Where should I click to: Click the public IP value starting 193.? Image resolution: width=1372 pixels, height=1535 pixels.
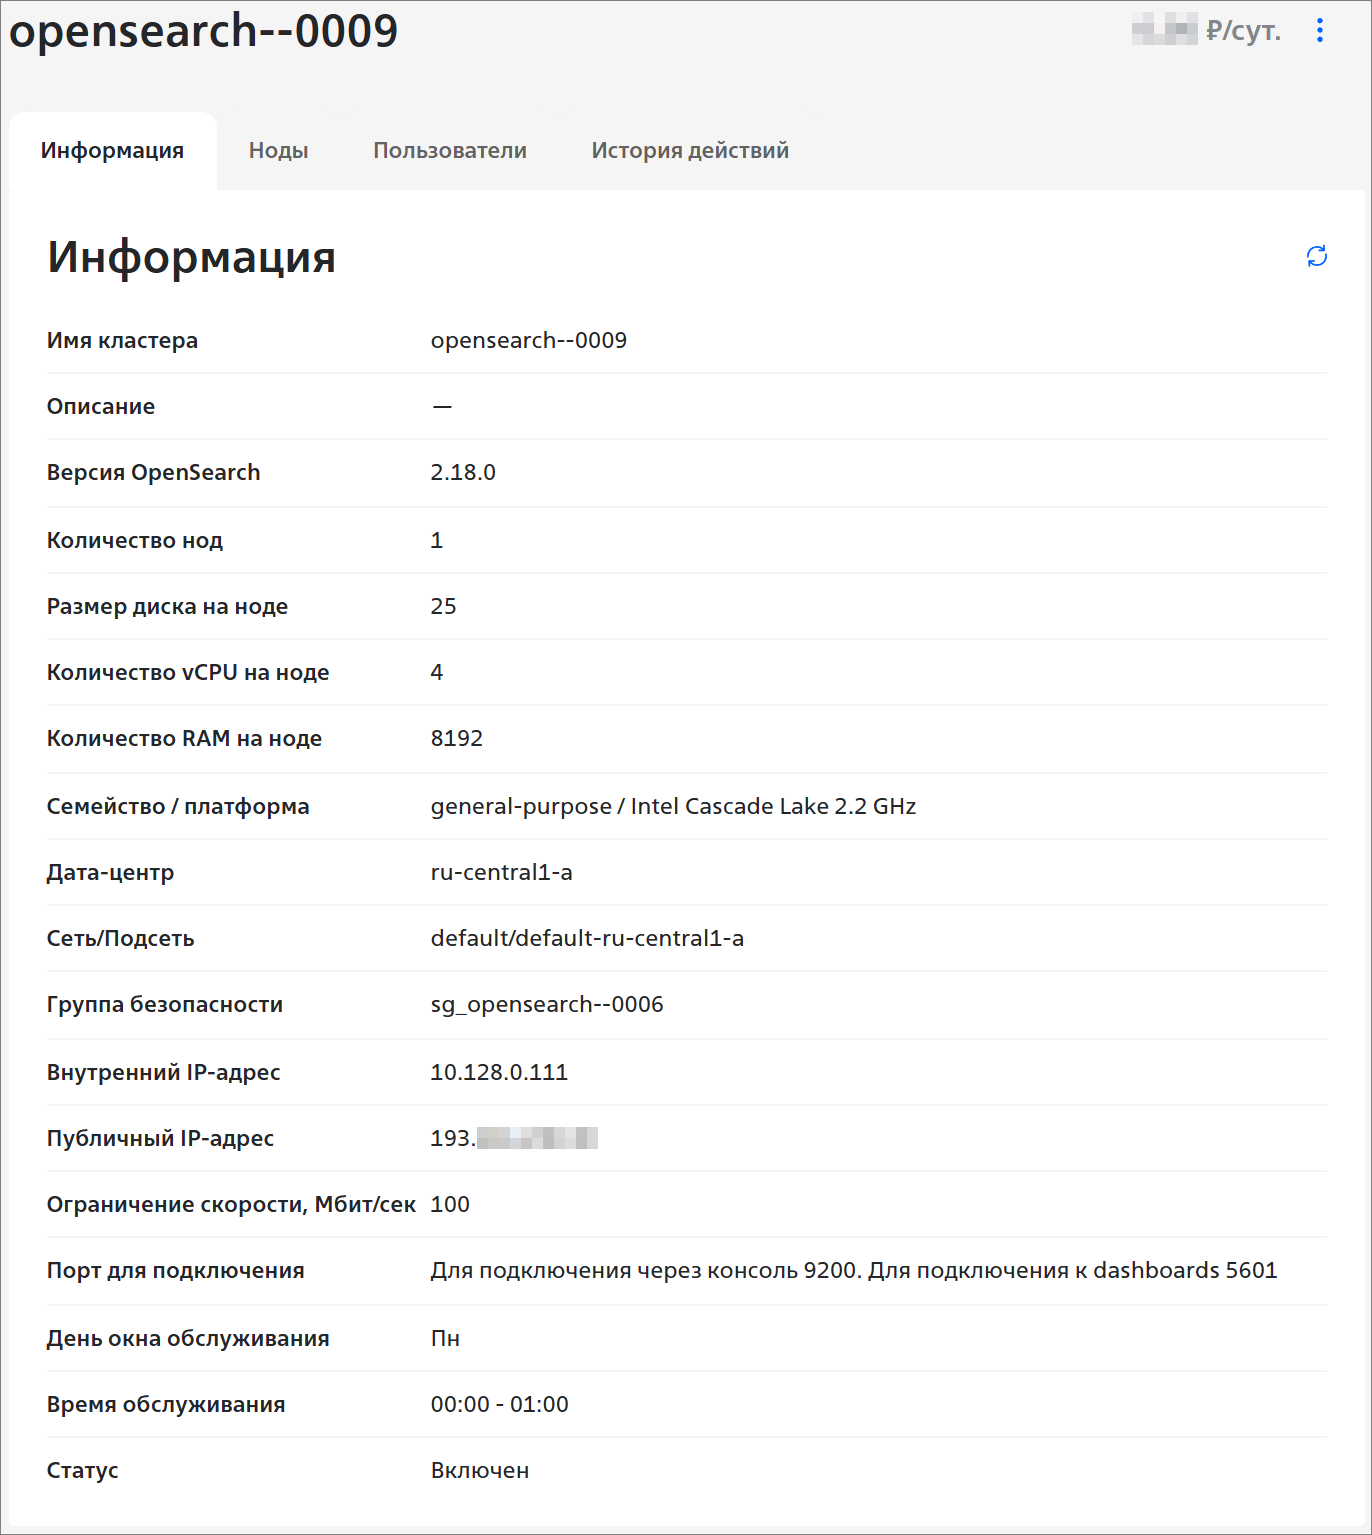[x=514, y=1138]
